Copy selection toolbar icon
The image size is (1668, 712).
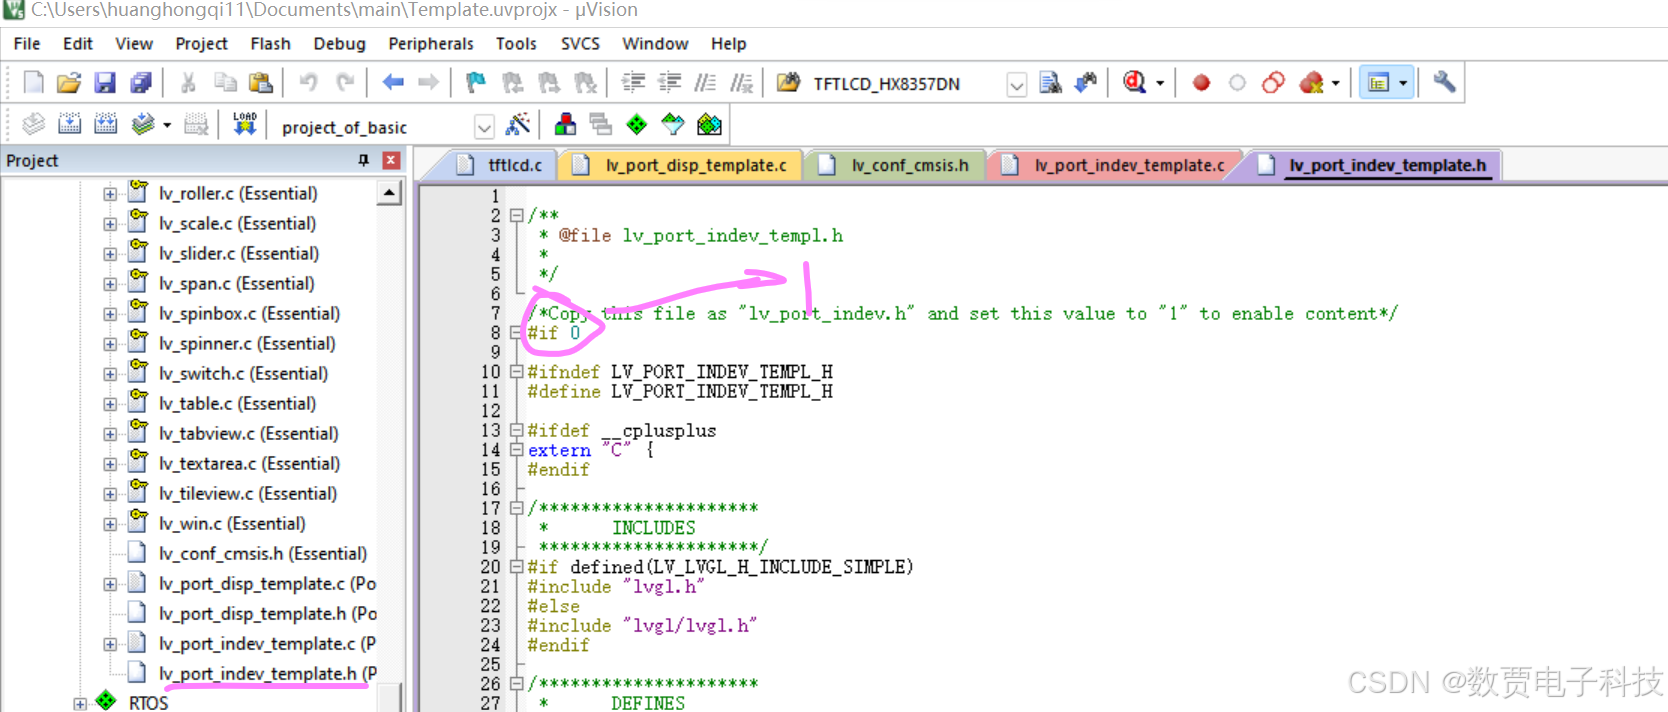(225, 83)
